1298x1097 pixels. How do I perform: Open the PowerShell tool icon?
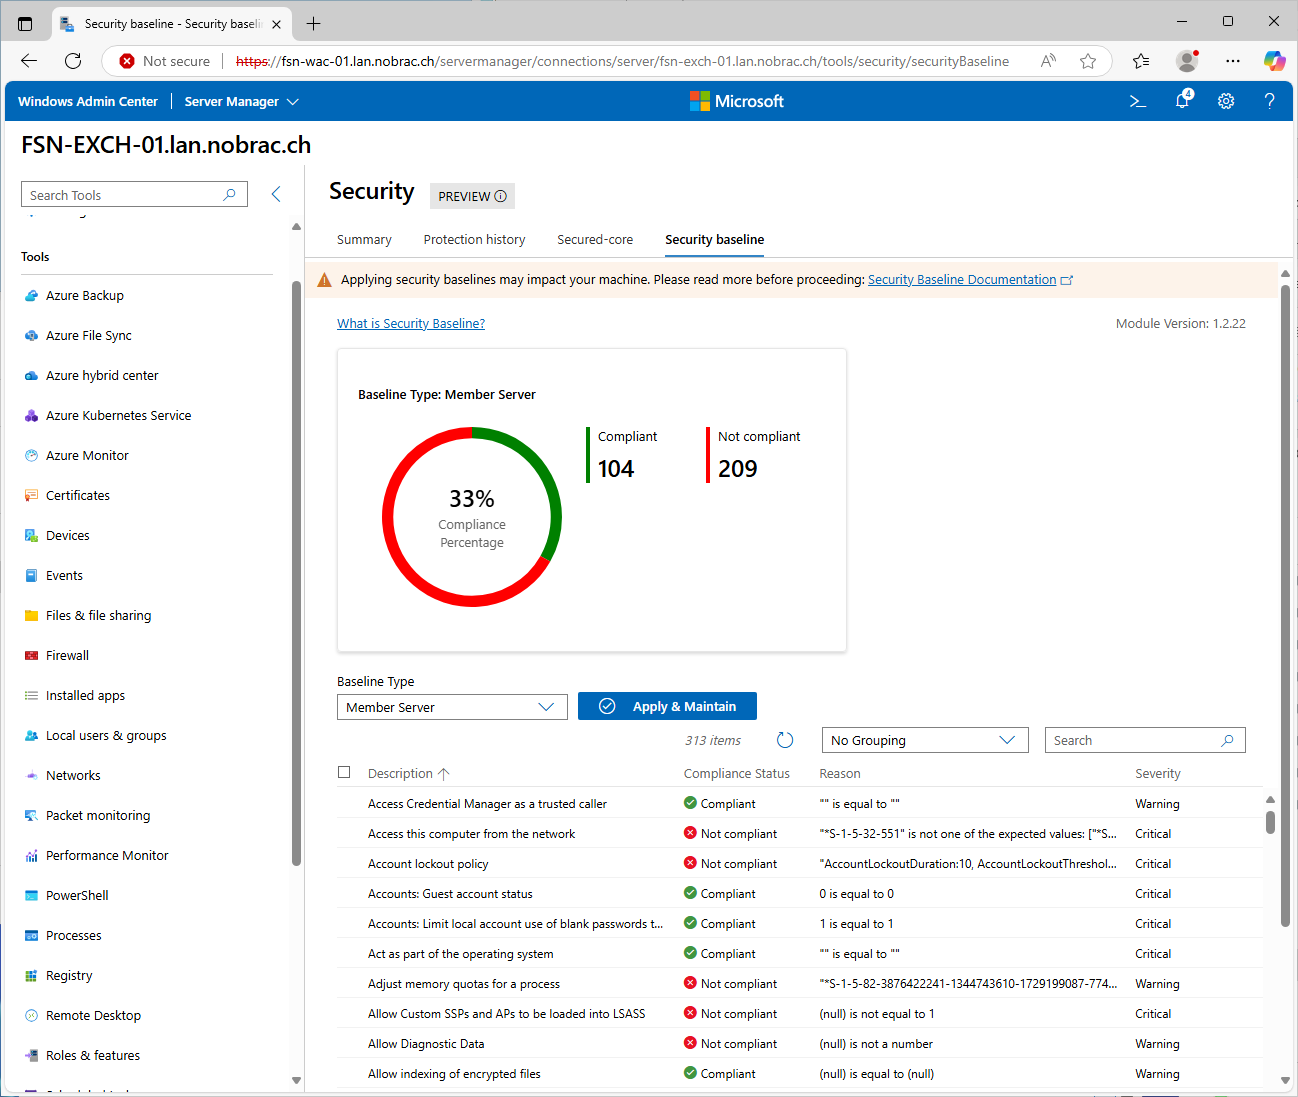(x=31, y=896)
